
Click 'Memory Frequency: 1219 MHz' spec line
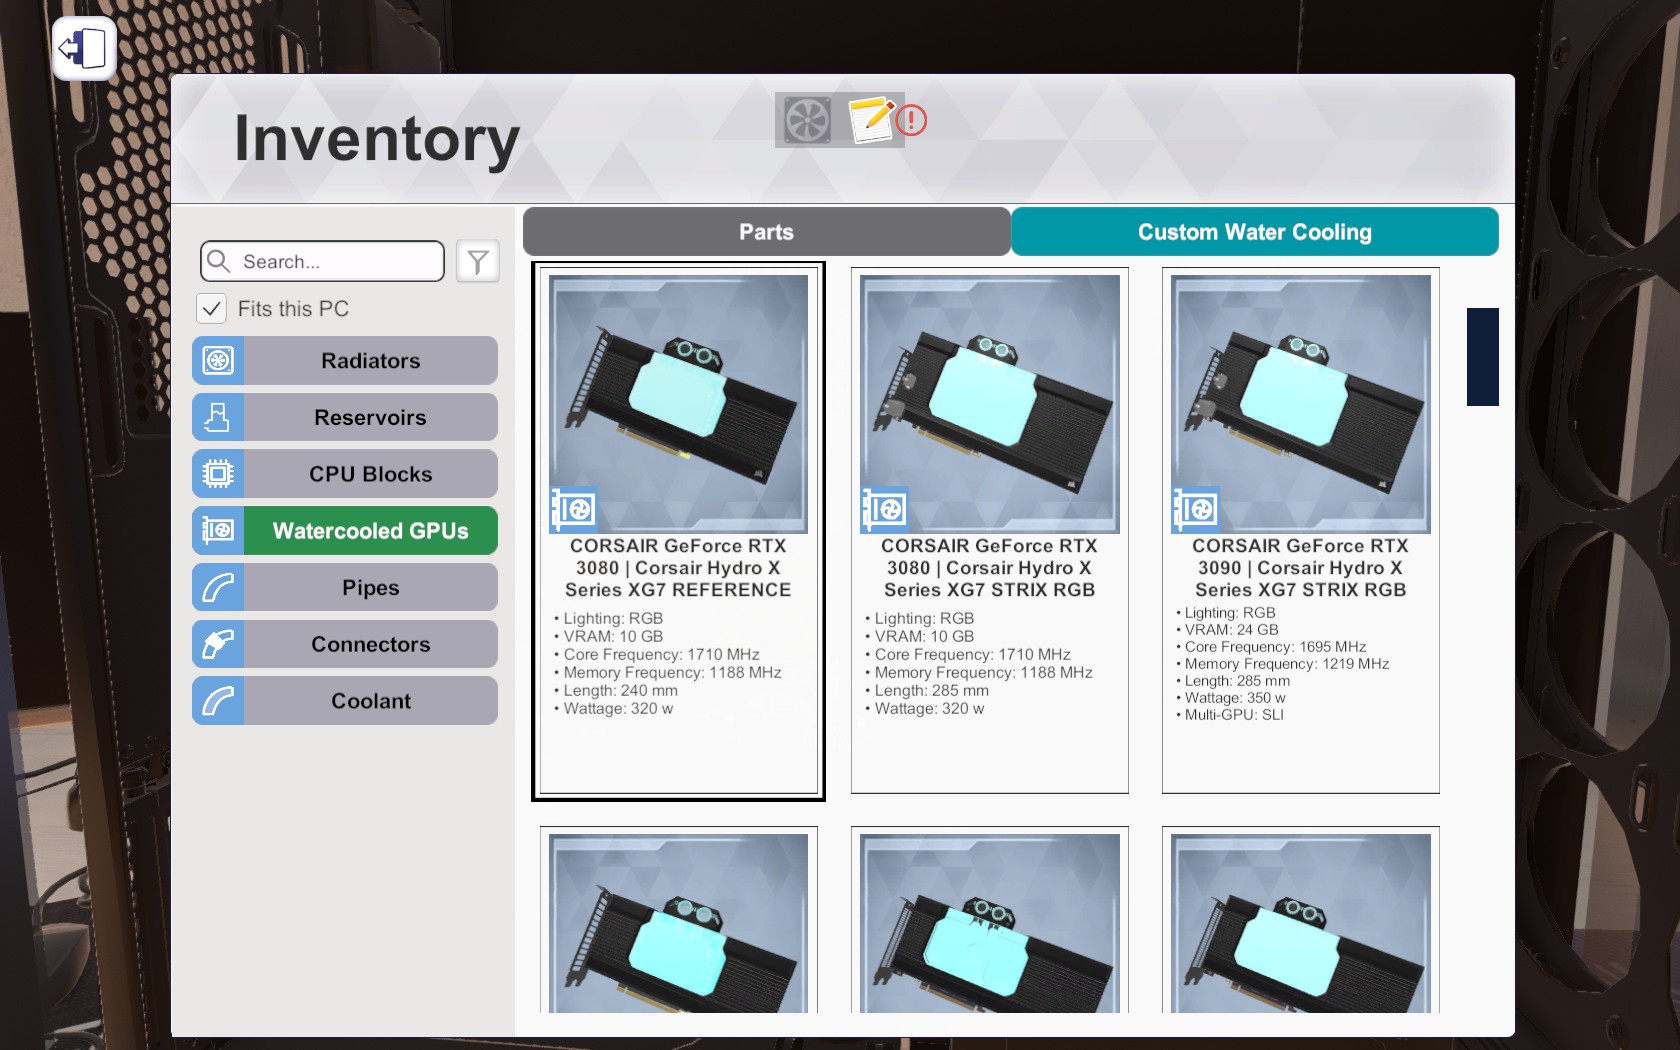(x=1282, y=664)
